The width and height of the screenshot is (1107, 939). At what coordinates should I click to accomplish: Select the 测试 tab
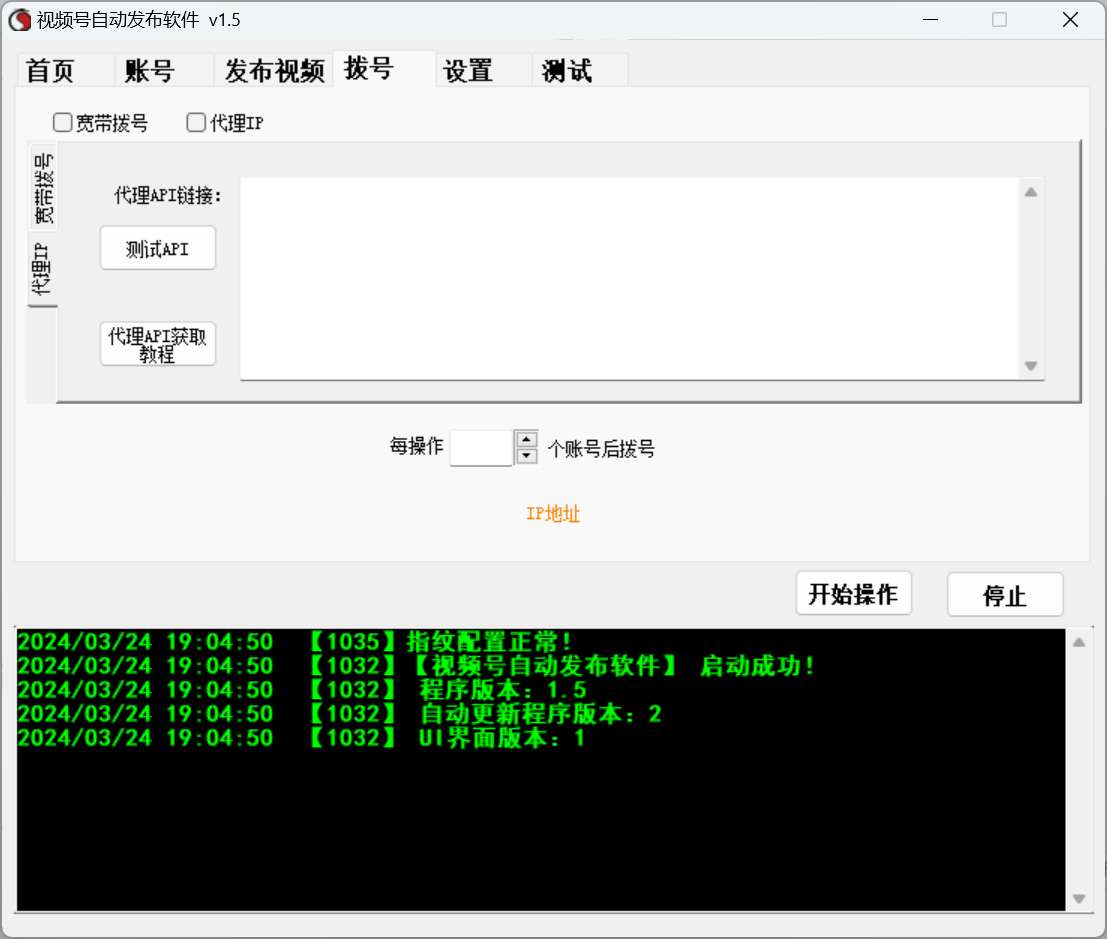(567, 71)
